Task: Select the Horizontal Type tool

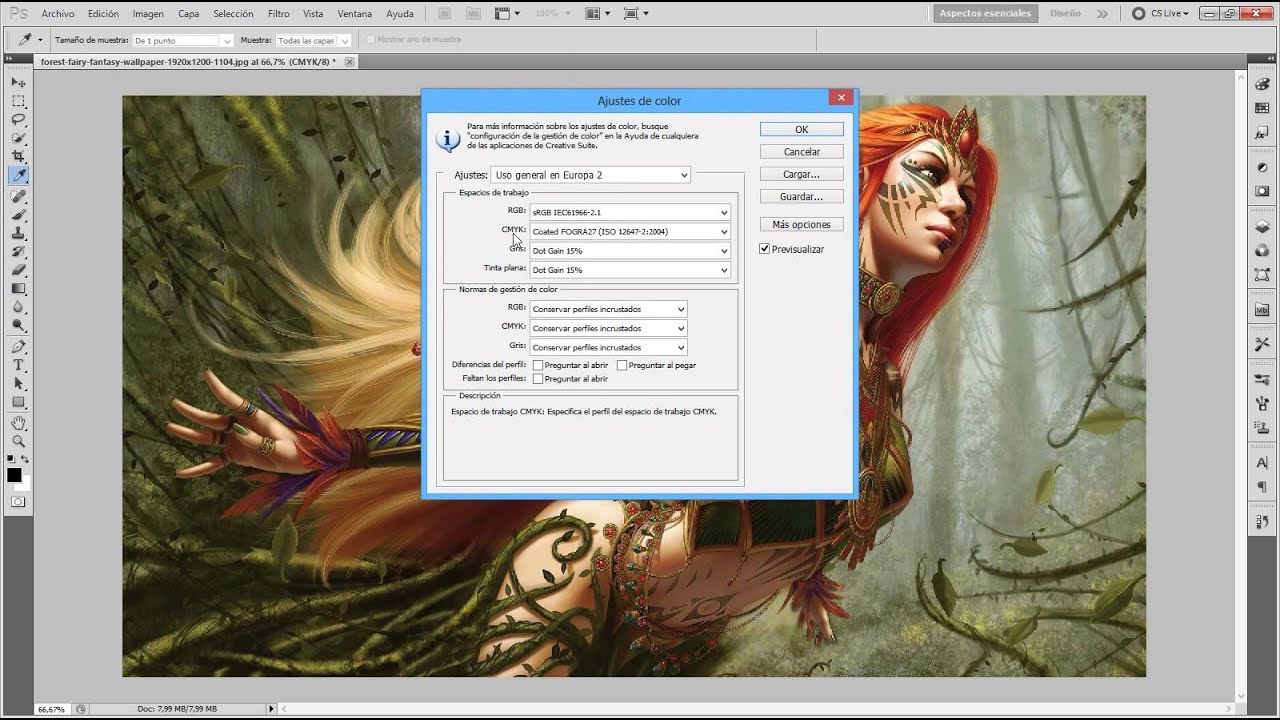Action: (18, 366)
